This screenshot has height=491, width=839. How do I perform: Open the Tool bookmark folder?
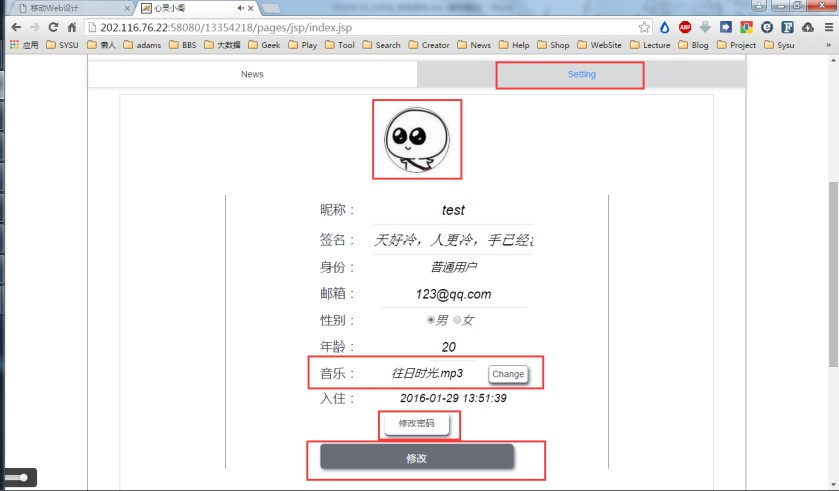340,45
